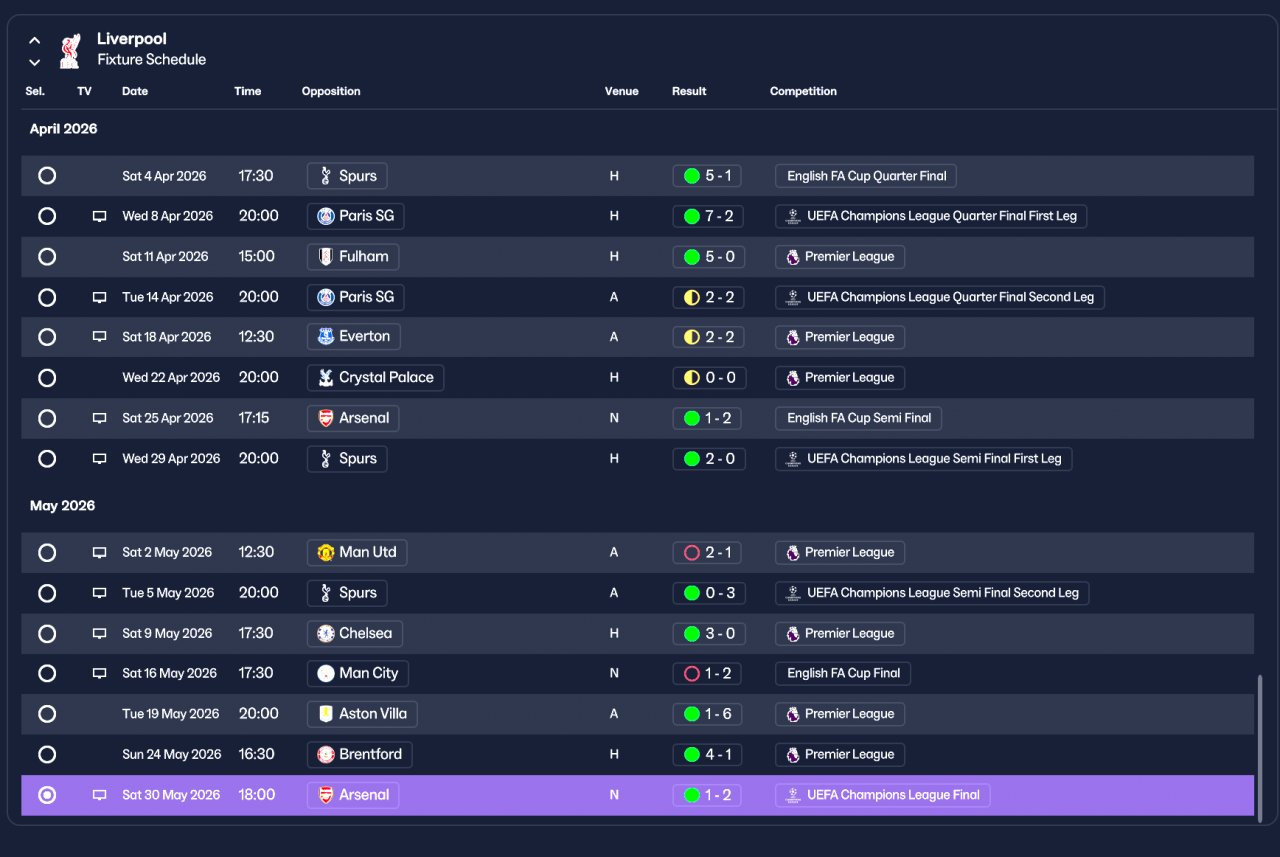
Task: Open the 1 - 6 result against Aston Villa
Action: point(708,714)
